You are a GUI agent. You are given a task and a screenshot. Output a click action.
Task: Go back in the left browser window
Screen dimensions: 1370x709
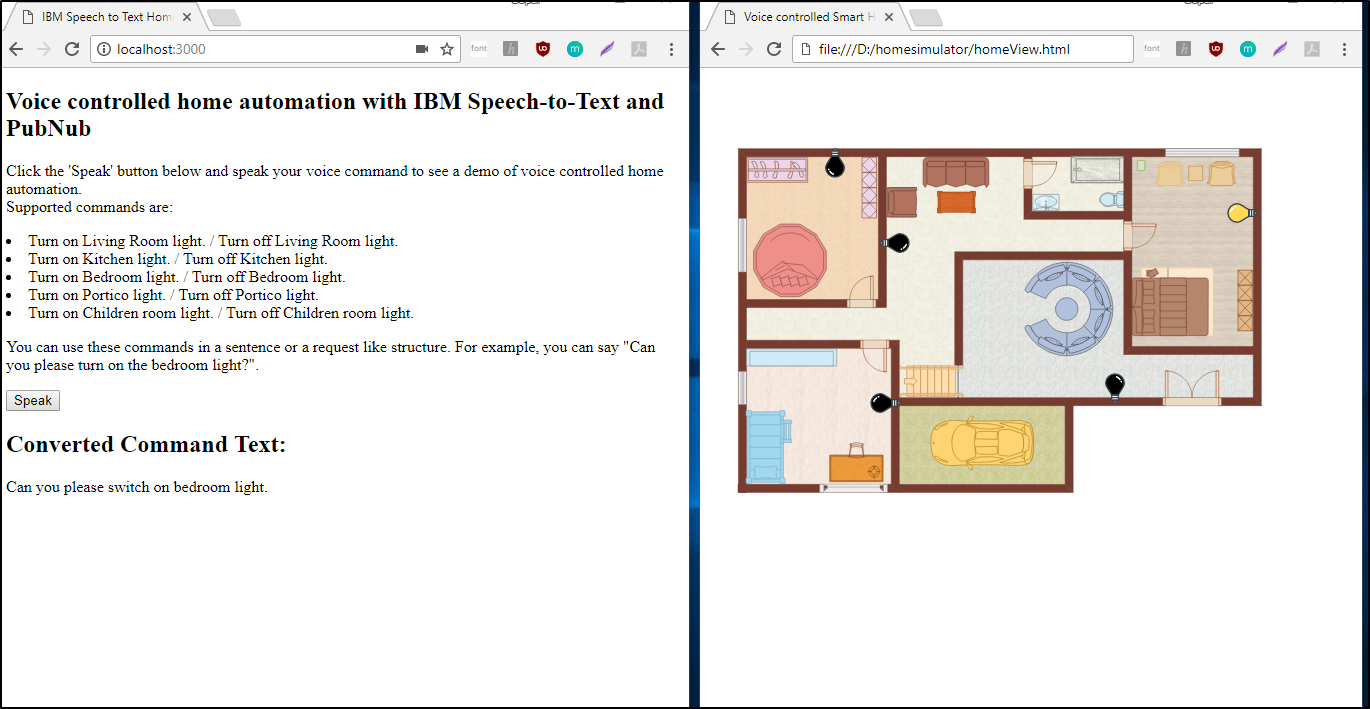point(16,49)
